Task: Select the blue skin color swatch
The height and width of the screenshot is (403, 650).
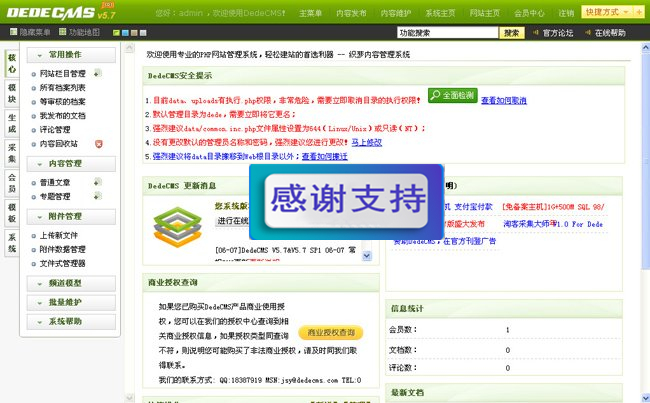Action: point(125,33)
